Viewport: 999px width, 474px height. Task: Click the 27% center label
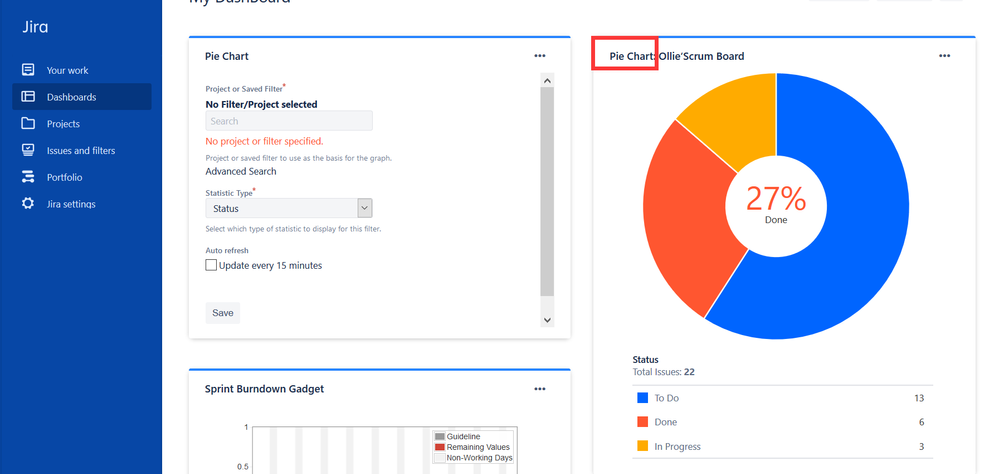[x=776, y=199]
